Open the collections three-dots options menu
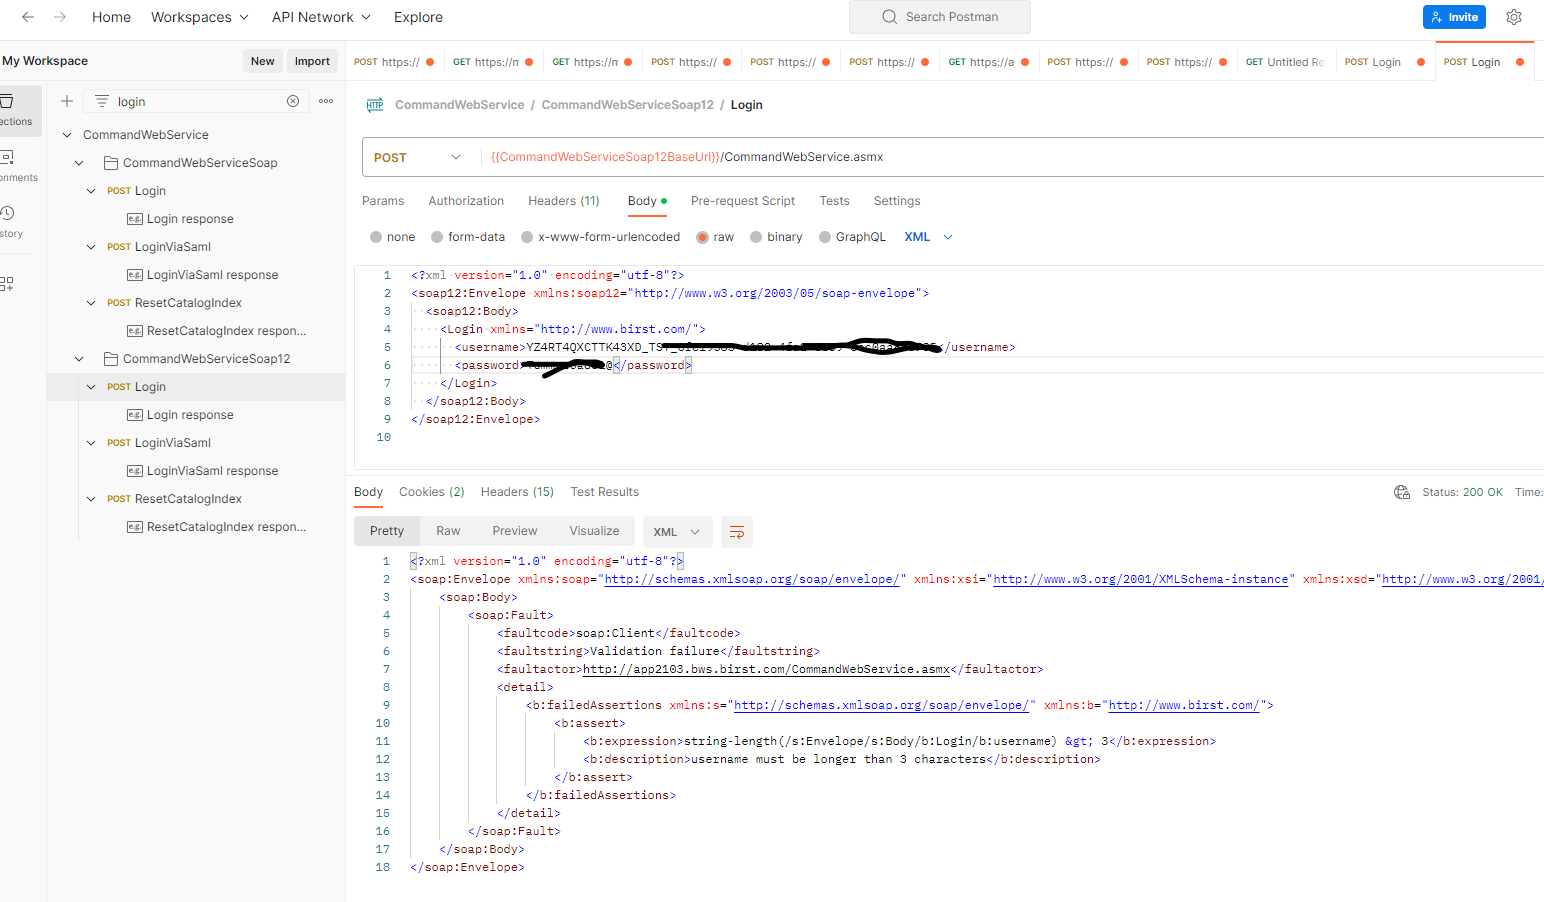1544x902 pixels. 326,101
